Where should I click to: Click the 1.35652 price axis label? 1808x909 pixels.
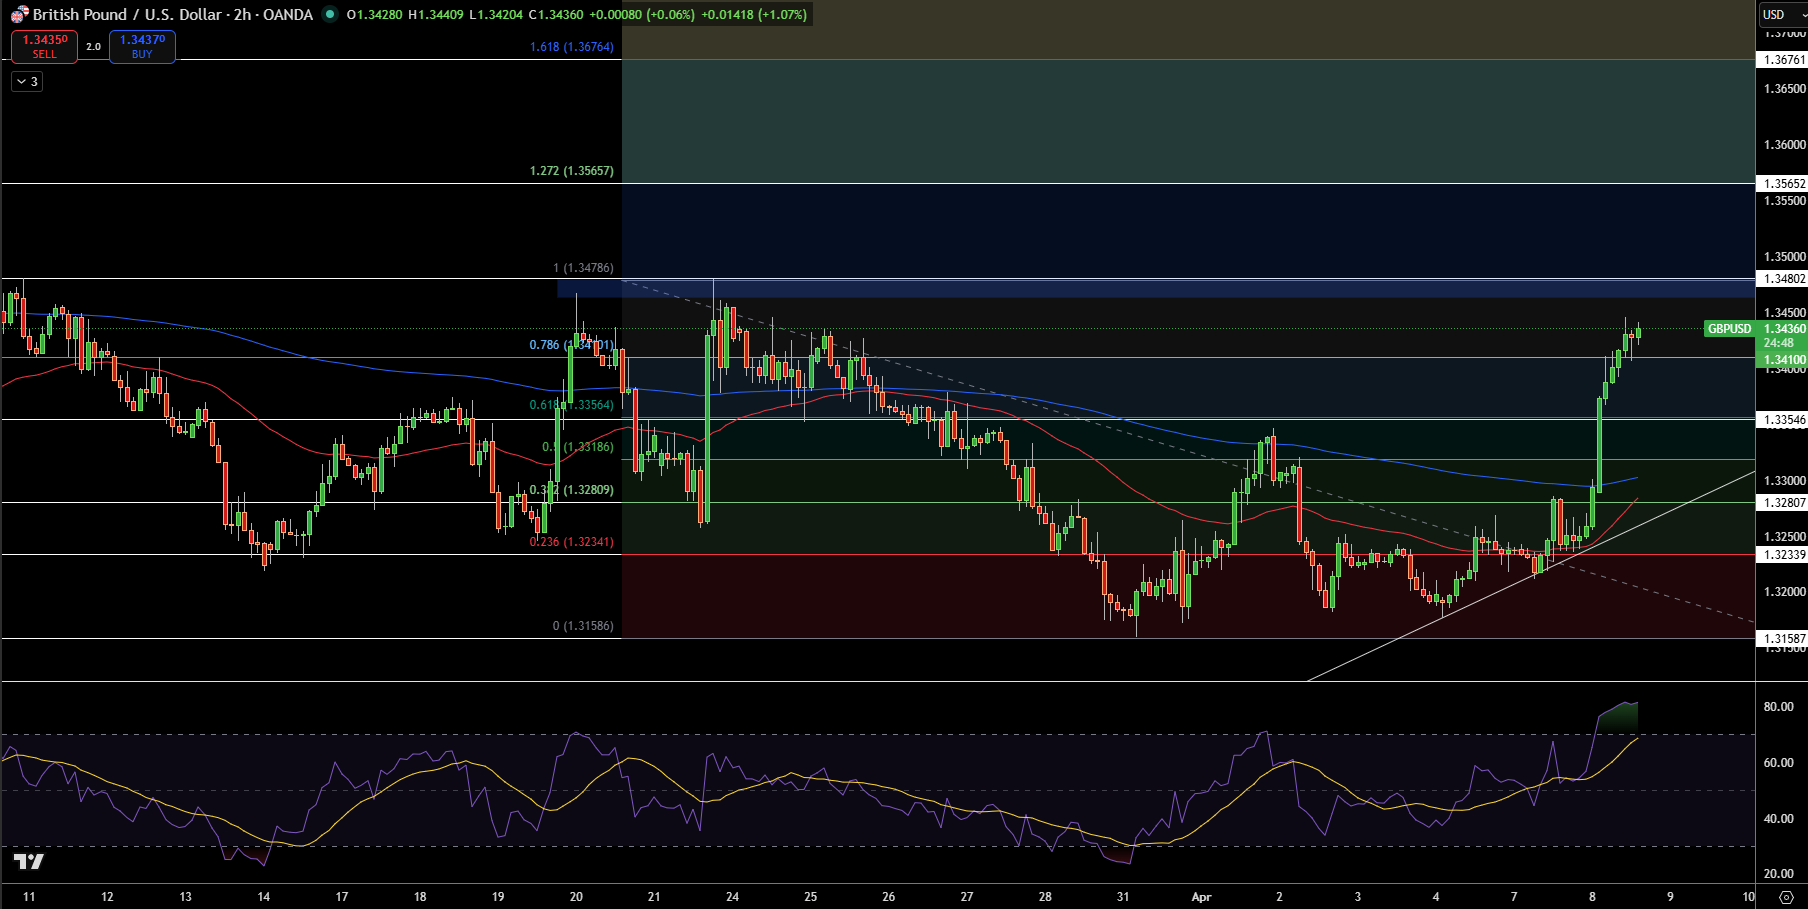coord(1783,184)
